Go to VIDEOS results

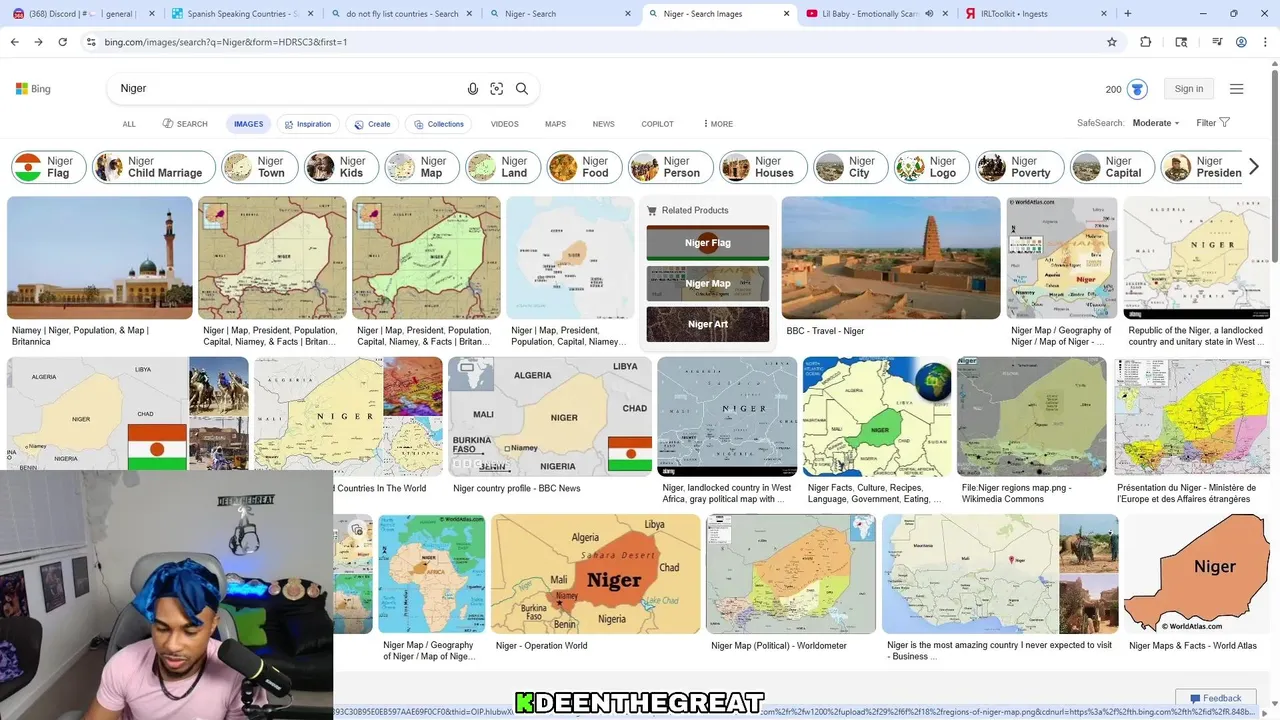point(504,124)
